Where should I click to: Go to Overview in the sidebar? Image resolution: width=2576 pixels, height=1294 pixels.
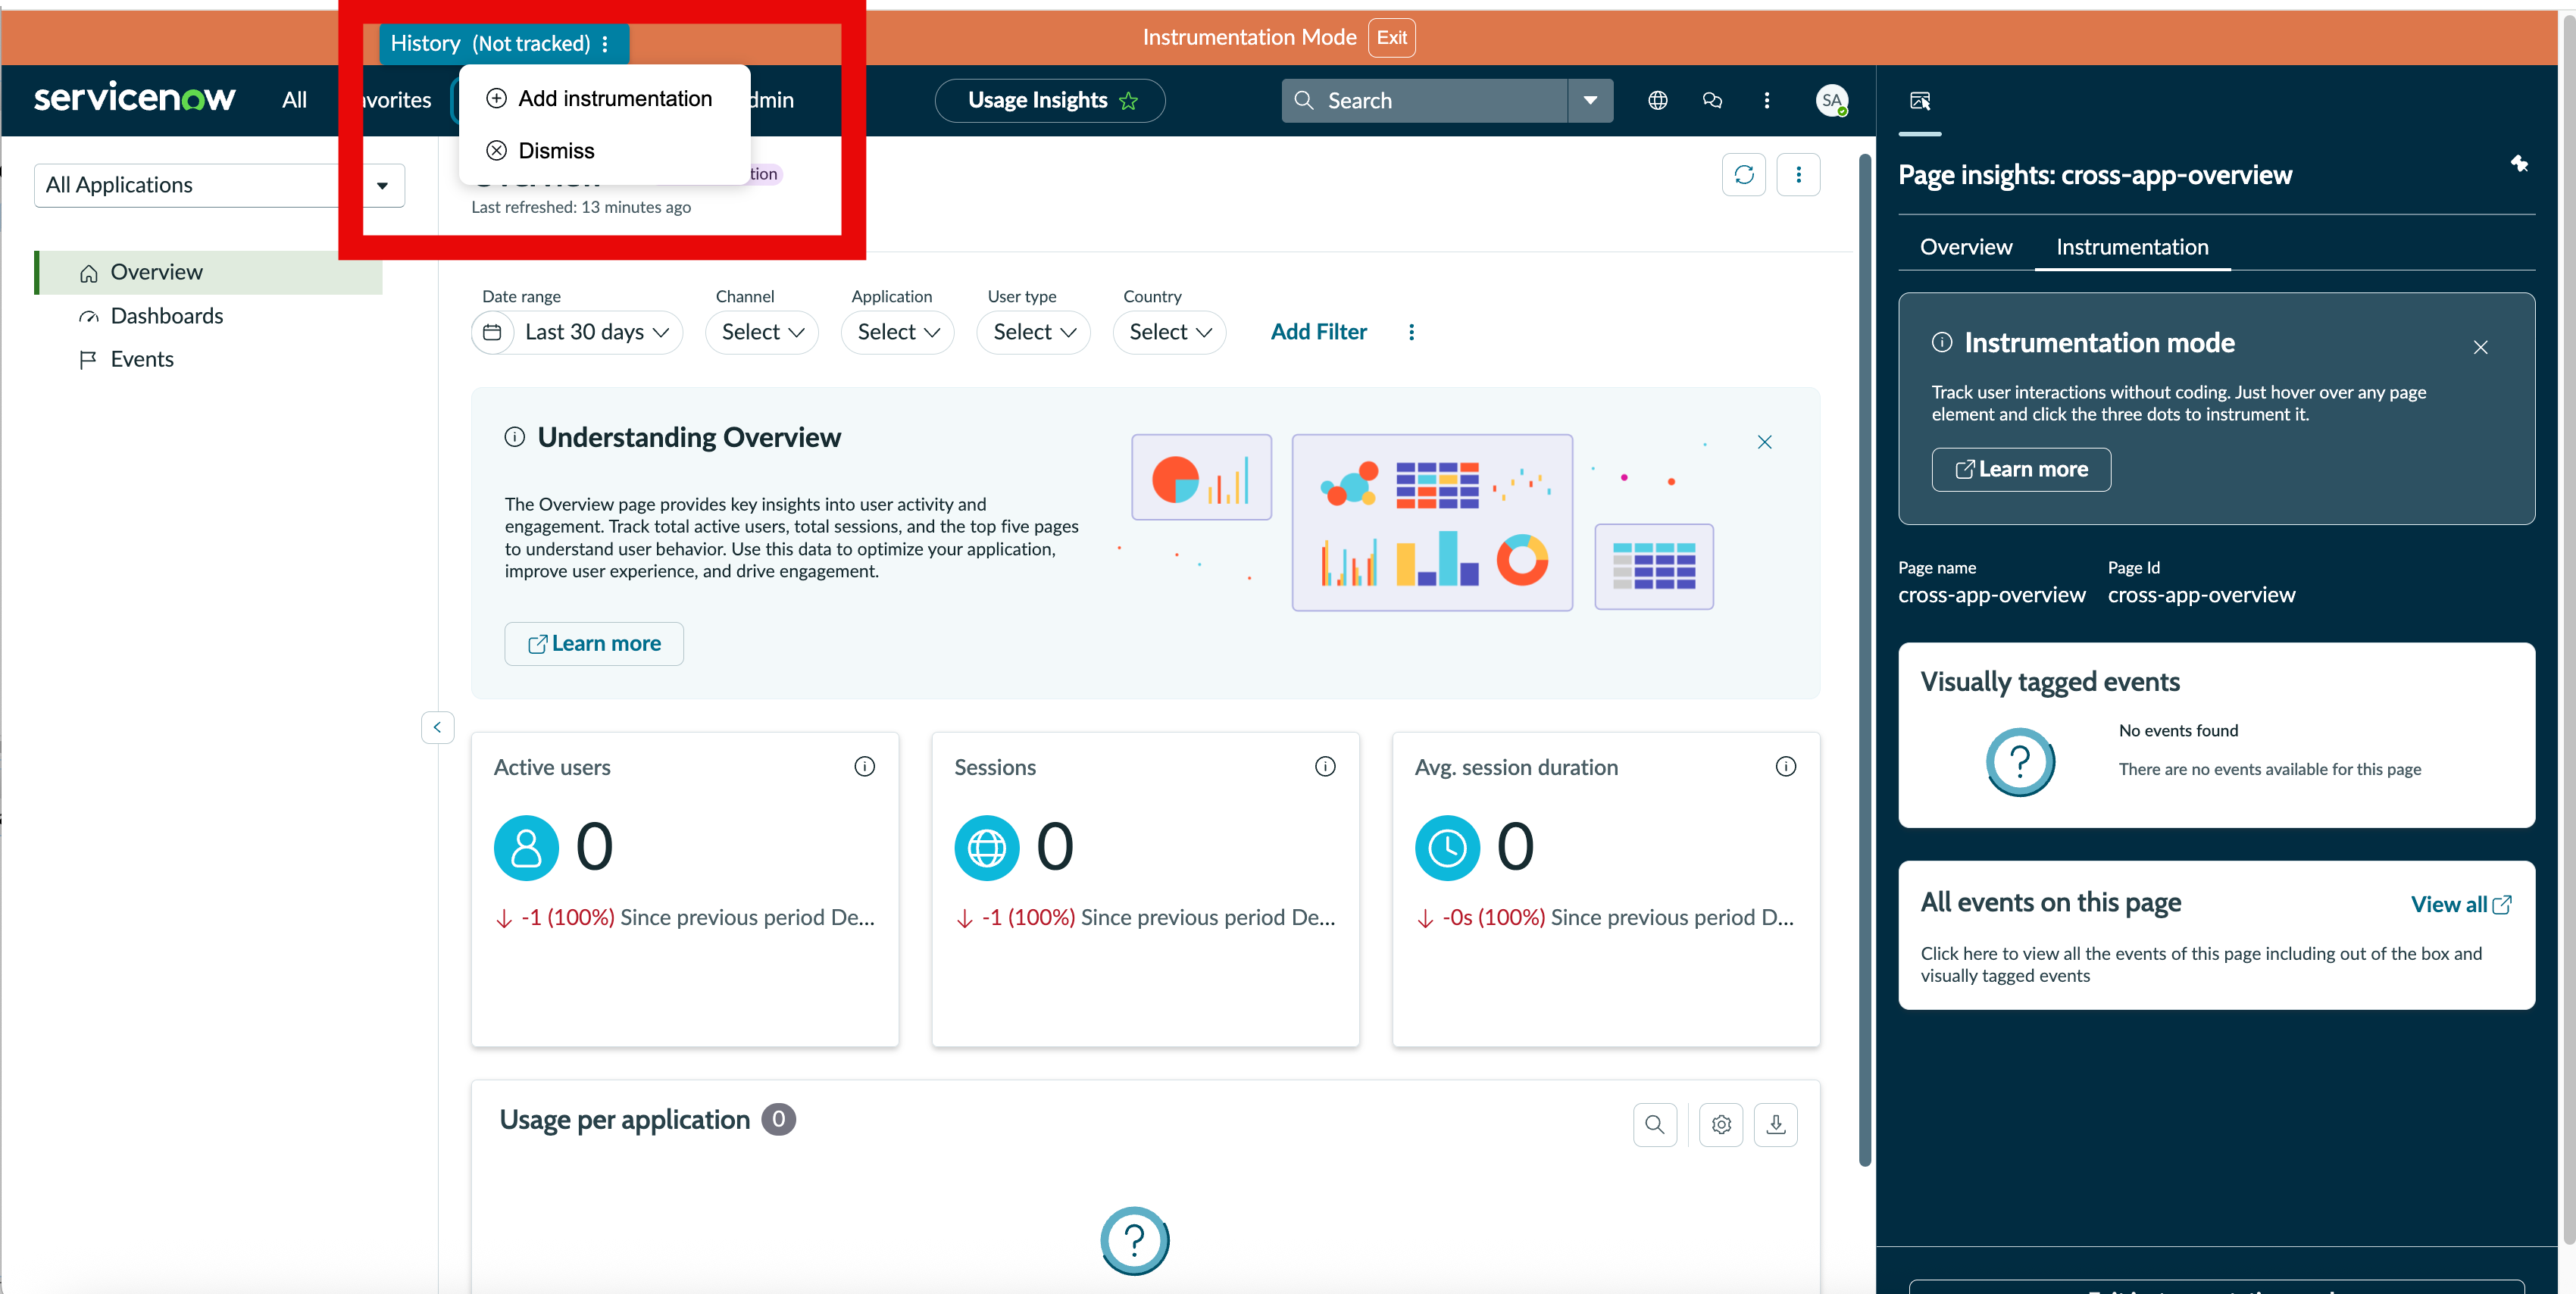click(x=209, y=273)
